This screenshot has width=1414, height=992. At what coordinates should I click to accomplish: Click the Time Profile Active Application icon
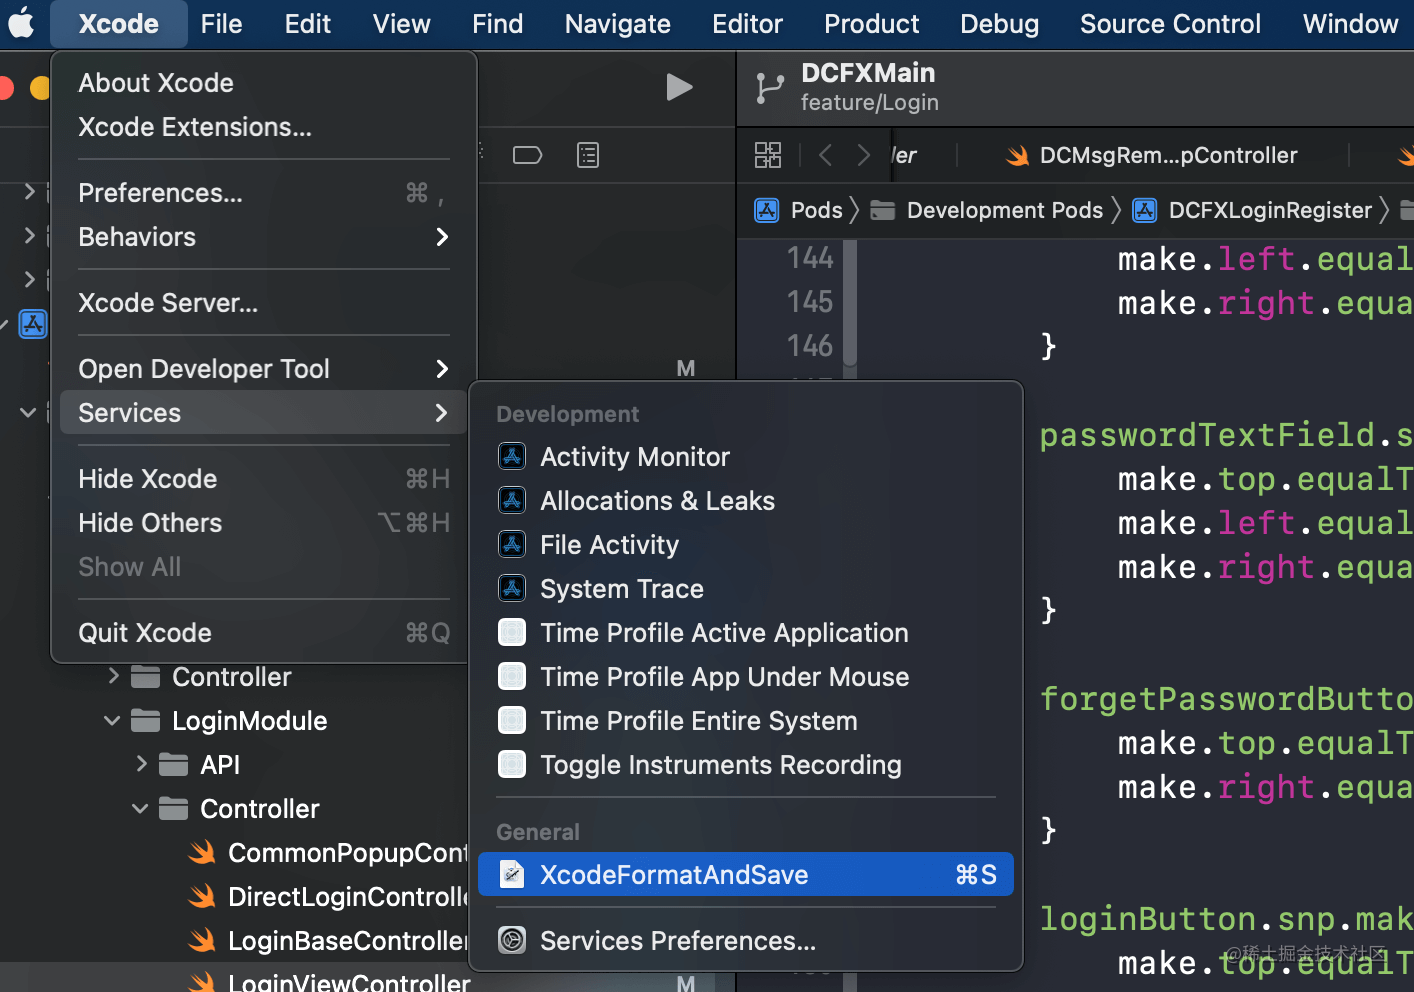coord(512,633)
